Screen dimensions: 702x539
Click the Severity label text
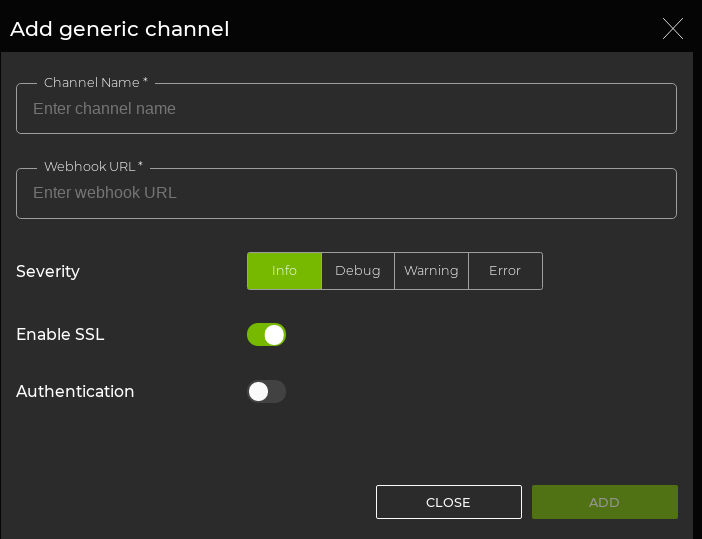[48, 272]
